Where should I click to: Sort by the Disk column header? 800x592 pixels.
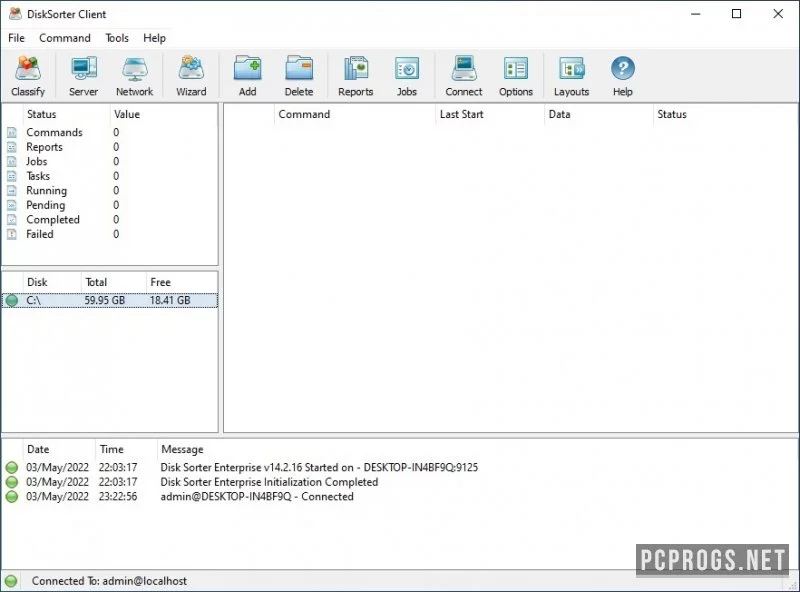pos(52,282)
